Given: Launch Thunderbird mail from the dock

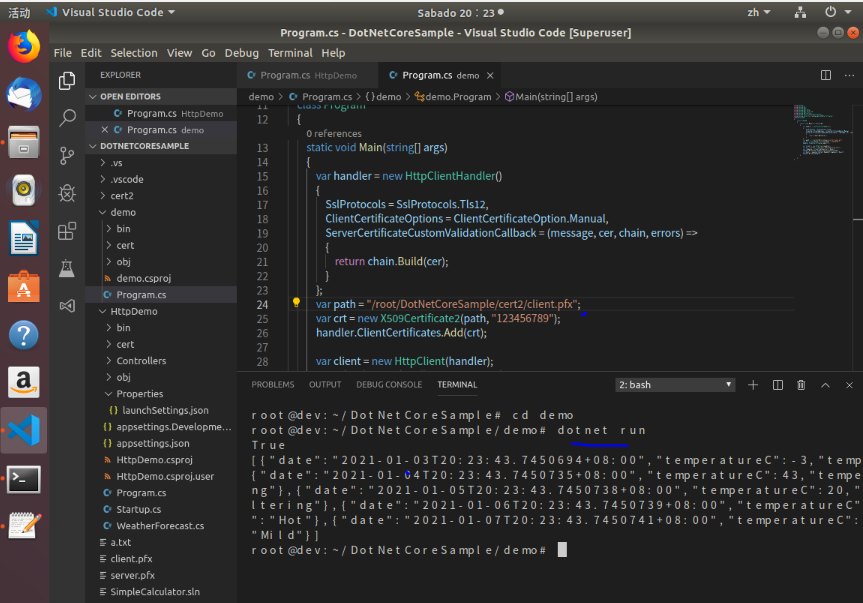Looking at the screenshot, I should (24, 94).
